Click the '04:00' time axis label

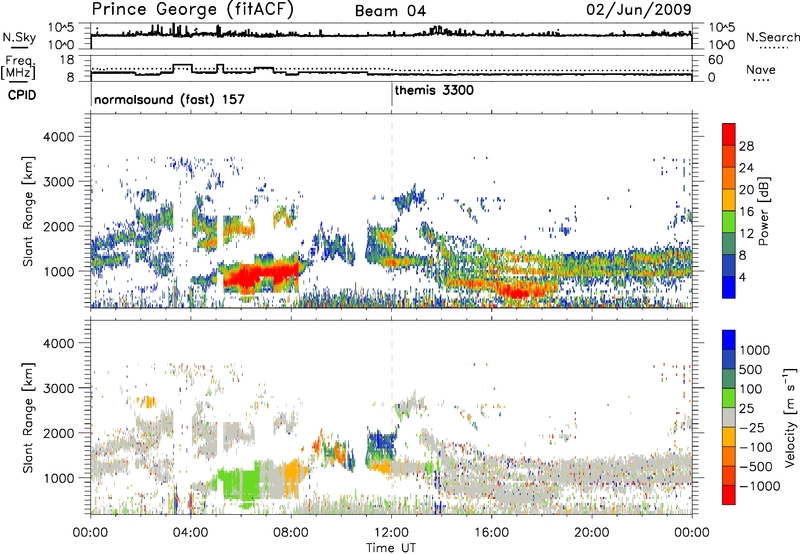(x=190, y=533)
